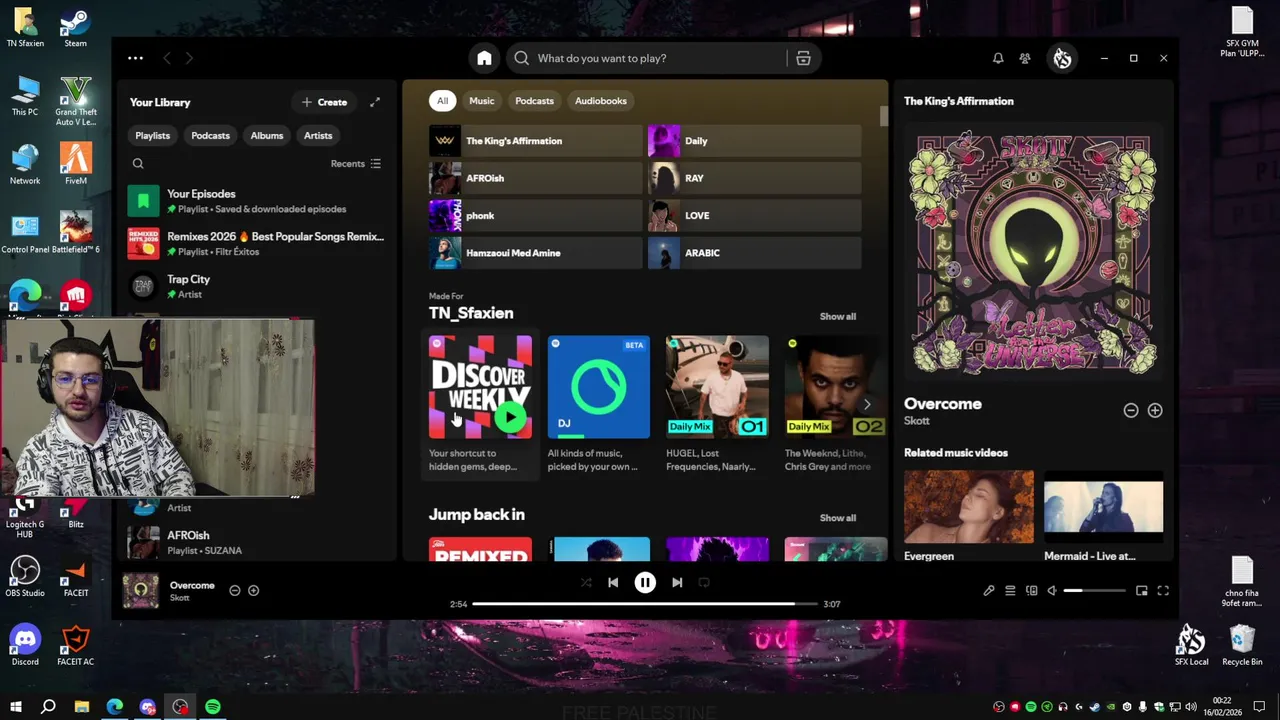
Task: Open the Daily shortcut tile
Action: (x=754, y=141)
